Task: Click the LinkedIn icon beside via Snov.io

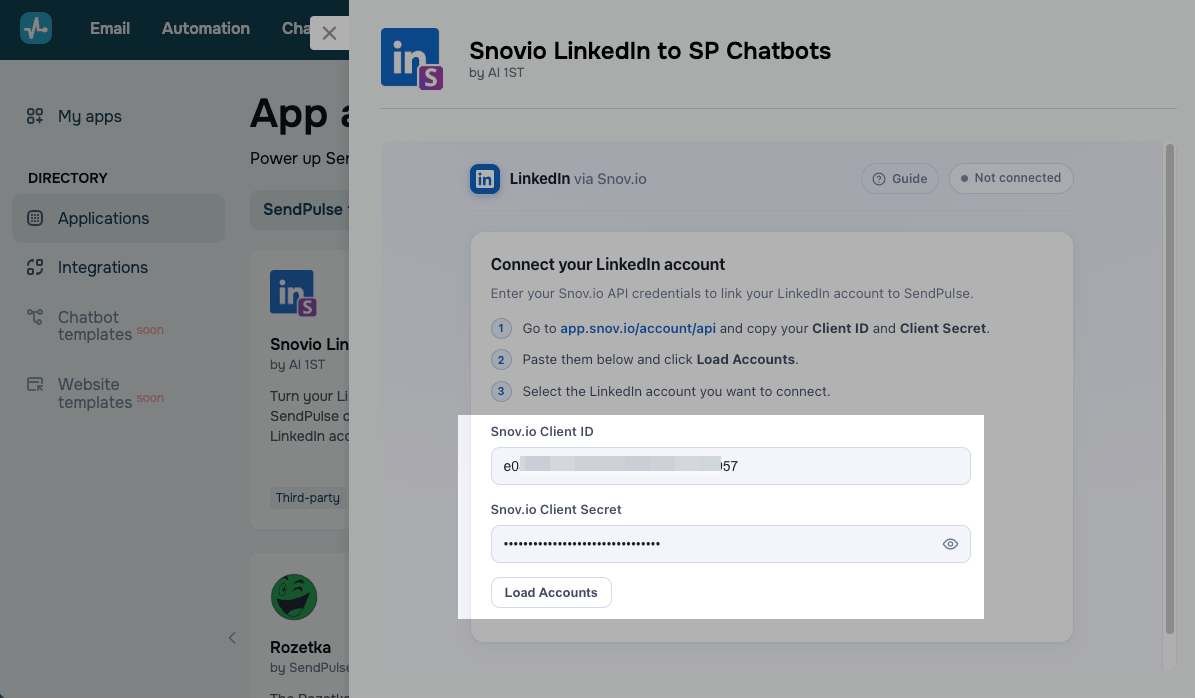Action: pos(485,179)
